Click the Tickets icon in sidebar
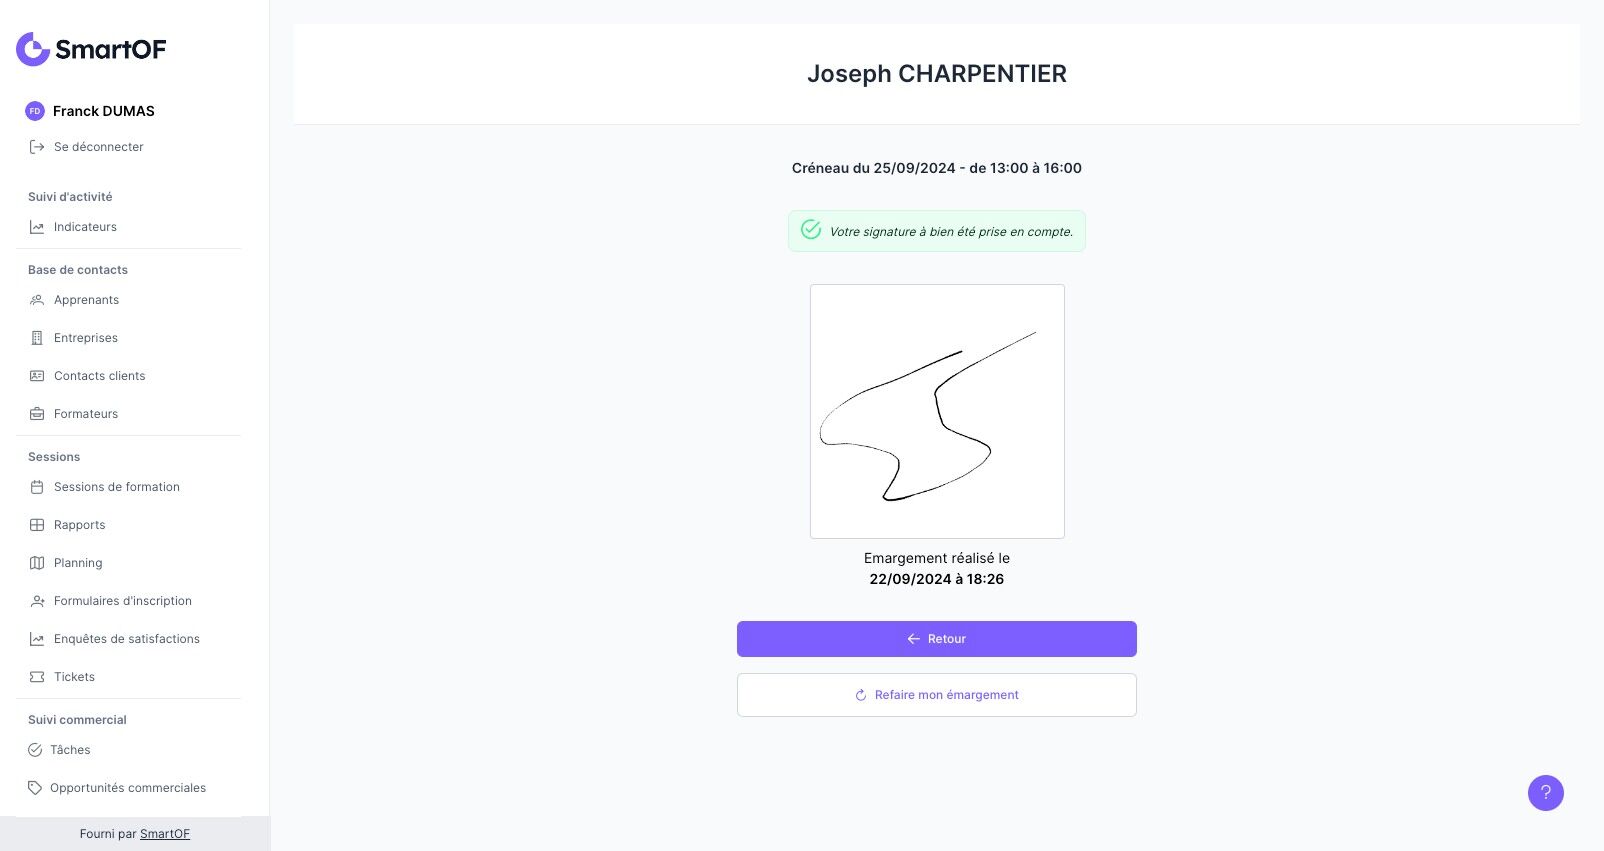The width and height of the screenshot is (1604, 851). pos(37,677)
